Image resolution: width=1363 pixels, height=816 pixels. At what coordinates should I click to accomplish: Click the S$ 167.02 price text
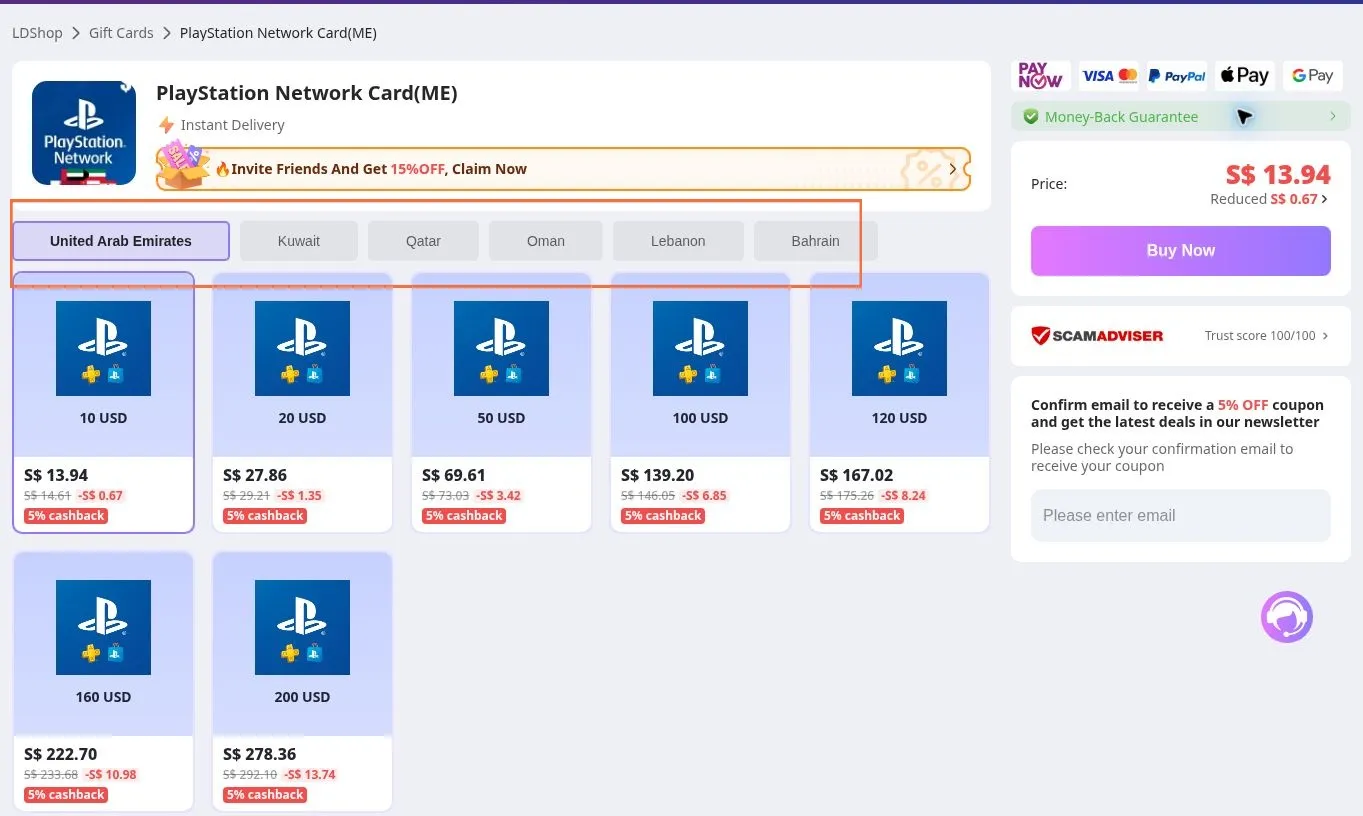tap(856, 475)
